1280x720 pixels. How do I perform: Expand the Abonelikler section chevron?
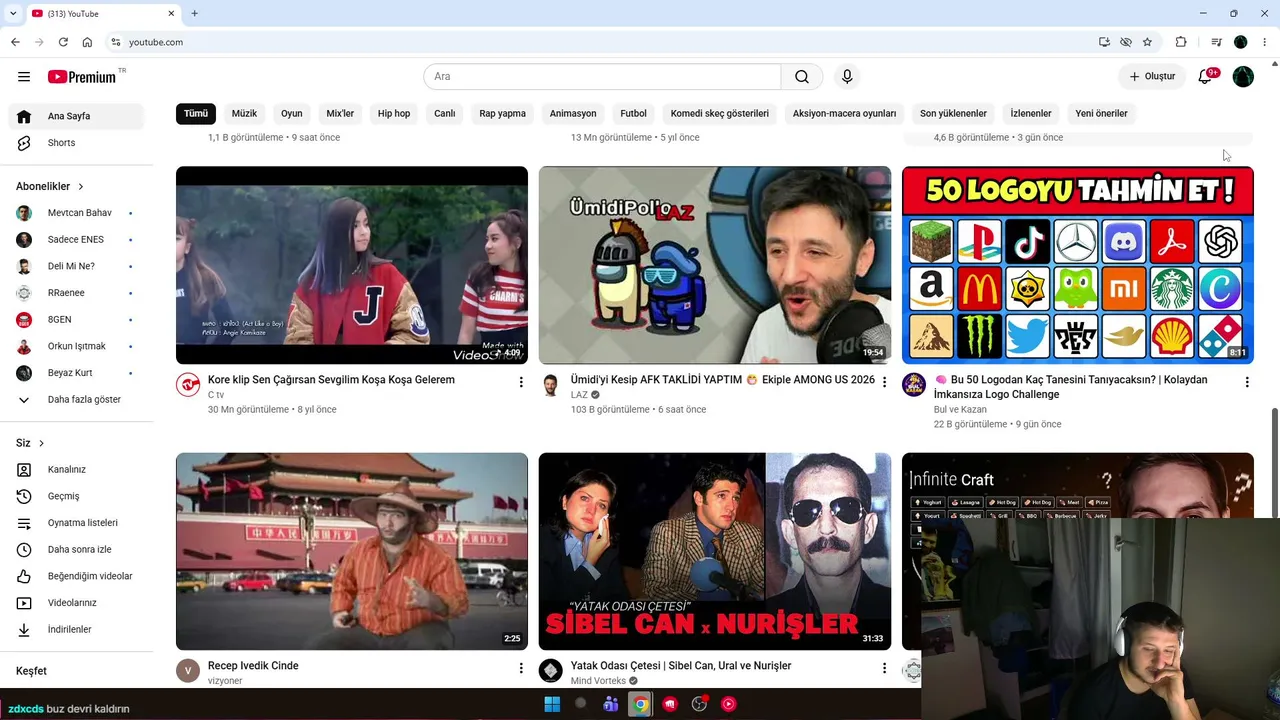(81, 187)
